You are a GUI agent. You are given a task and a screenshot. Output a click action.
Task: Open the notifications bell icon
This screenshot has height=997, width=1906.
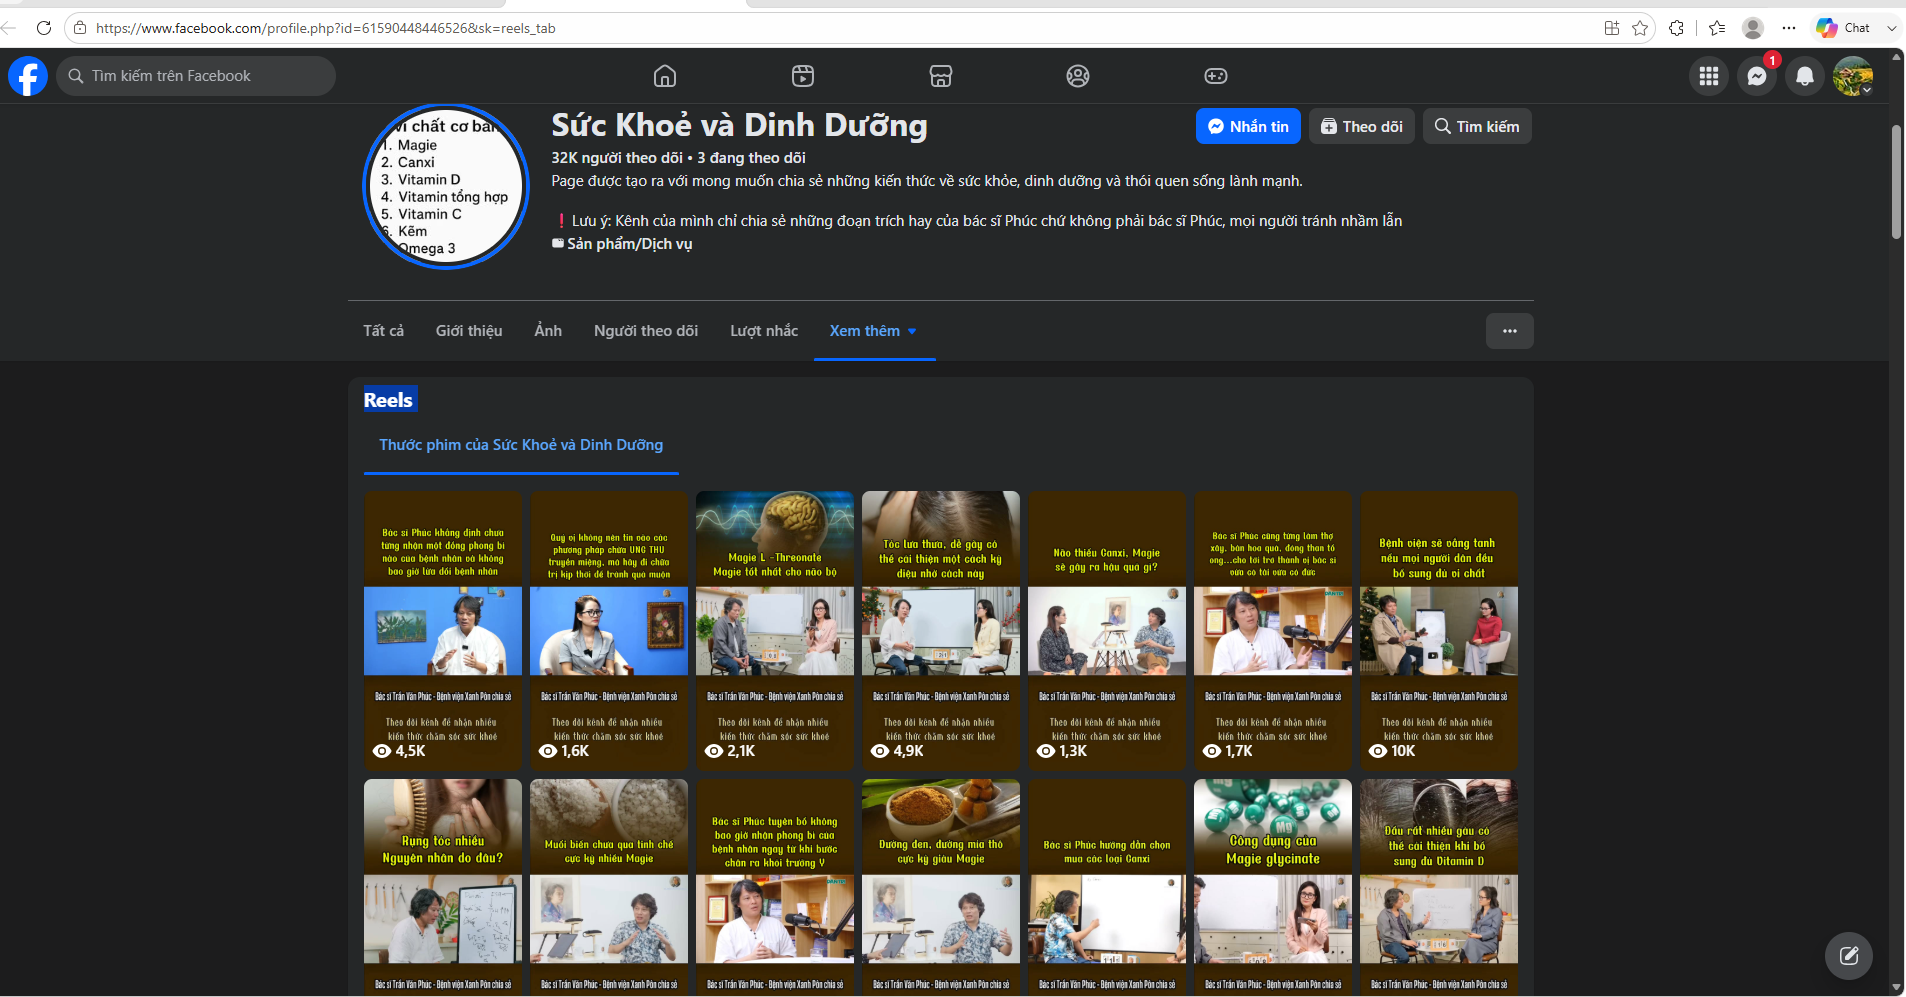tap(1805, 76)
